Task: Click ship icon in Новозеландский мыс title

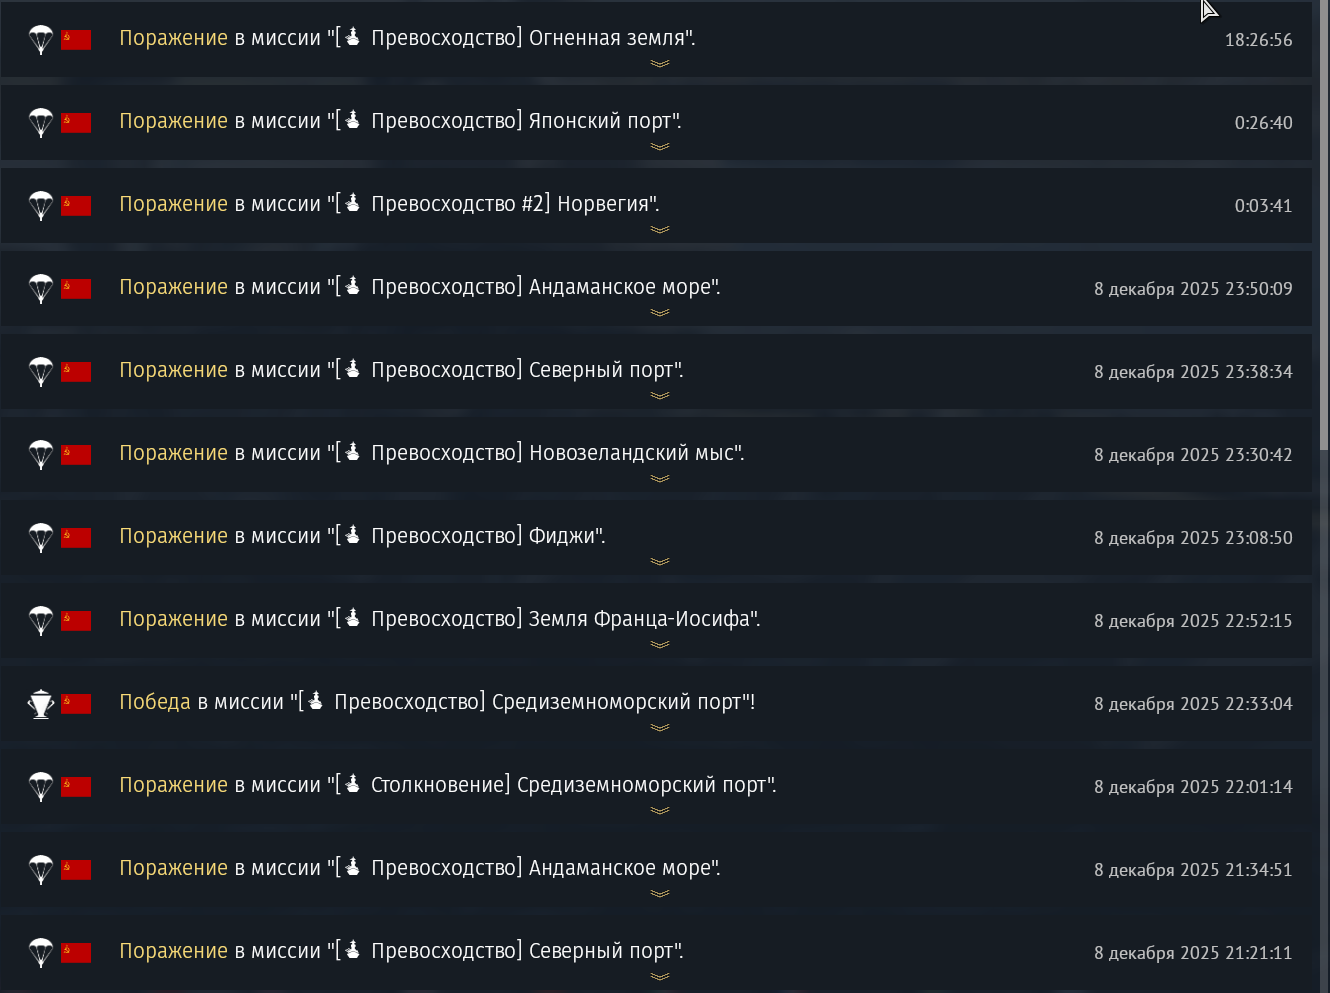Action: tap(352, 452)
